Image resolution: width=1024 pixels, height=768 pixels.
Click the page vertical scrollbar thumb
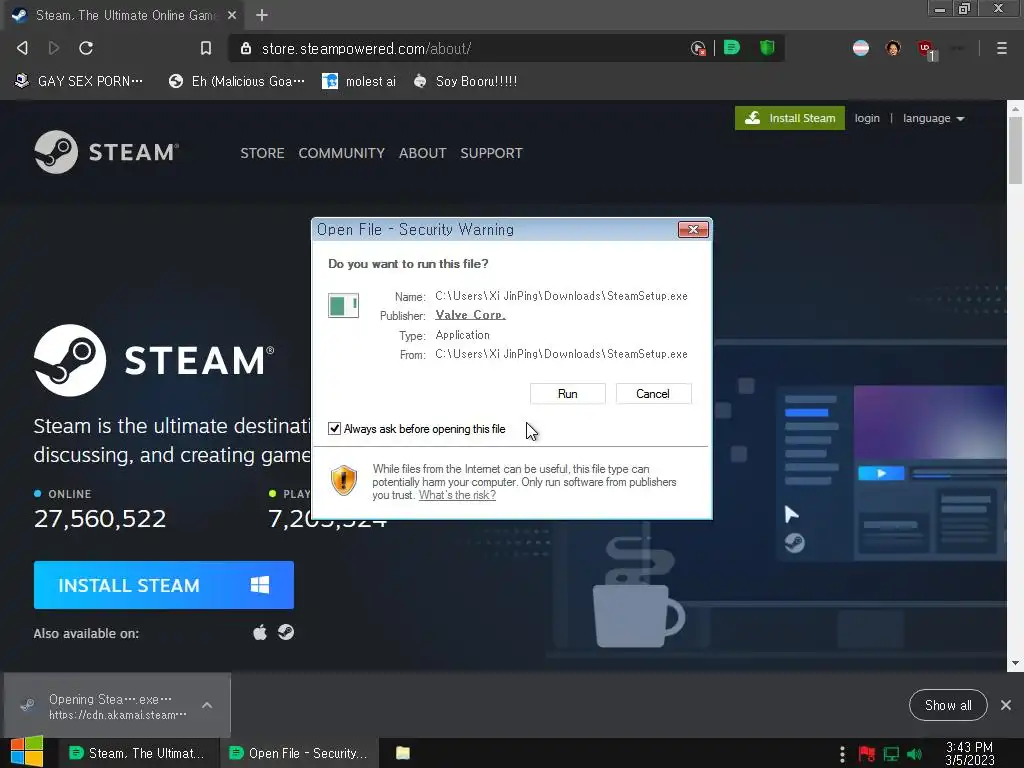coord(1015,152)
